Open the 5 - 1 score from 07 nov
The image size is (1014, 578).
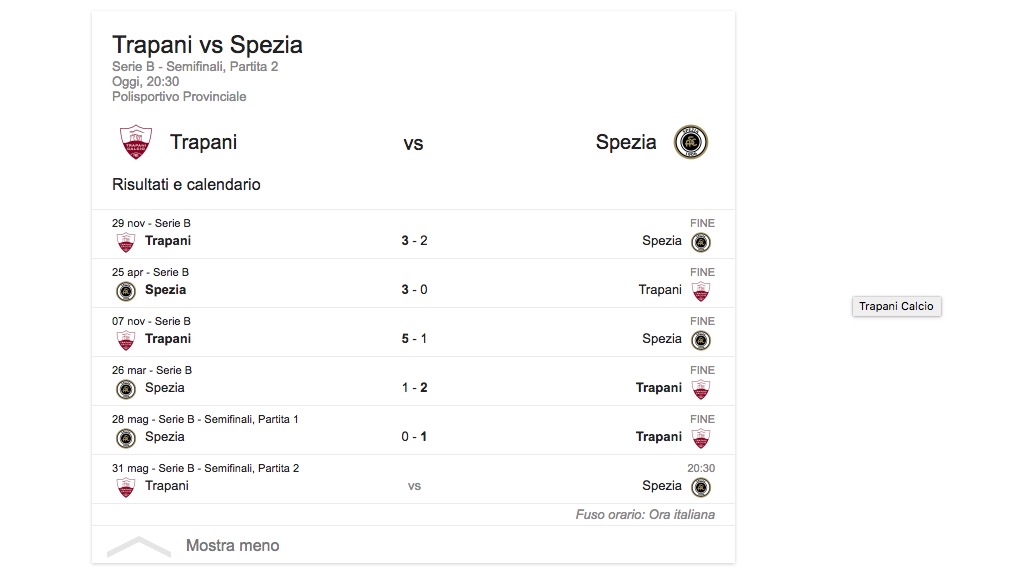[x=414, y=339]
